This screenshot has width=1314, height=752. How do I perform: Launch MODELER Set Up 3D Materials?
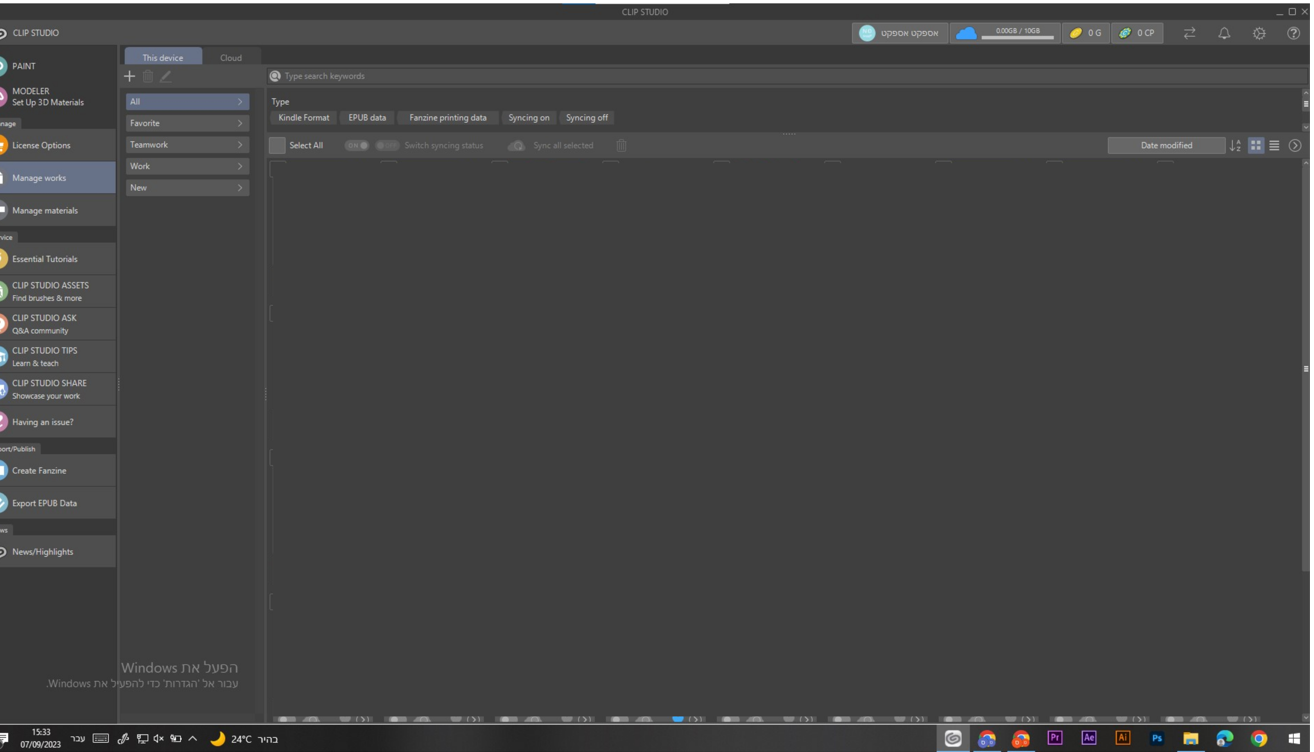pos(57,97)
